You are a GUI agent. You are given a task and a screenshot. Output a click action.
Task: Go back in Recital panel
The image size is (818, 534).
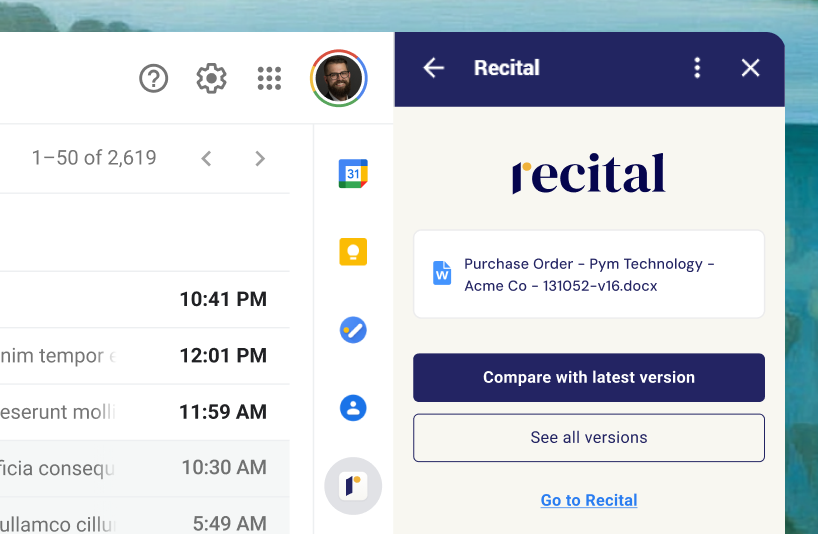pyautogui.click(x=434, y=68)
